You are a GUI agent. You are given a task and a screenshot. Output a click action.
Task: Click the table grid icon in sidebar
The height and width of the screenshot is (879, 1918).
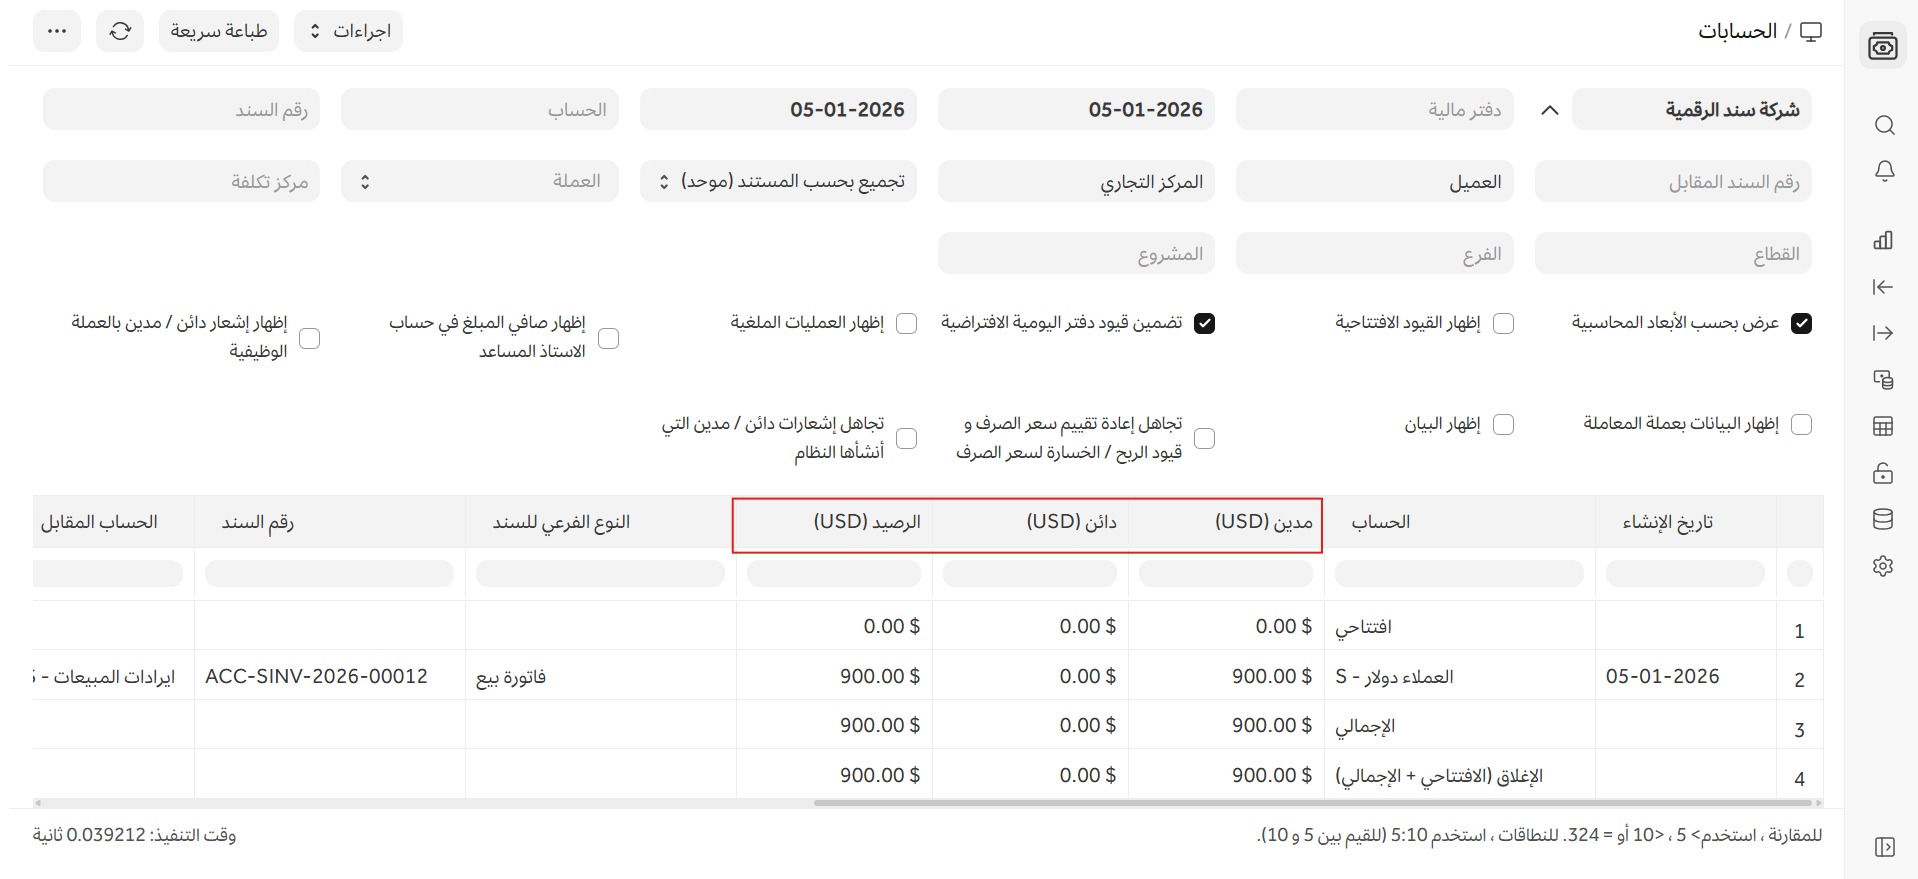(1883, 427)
